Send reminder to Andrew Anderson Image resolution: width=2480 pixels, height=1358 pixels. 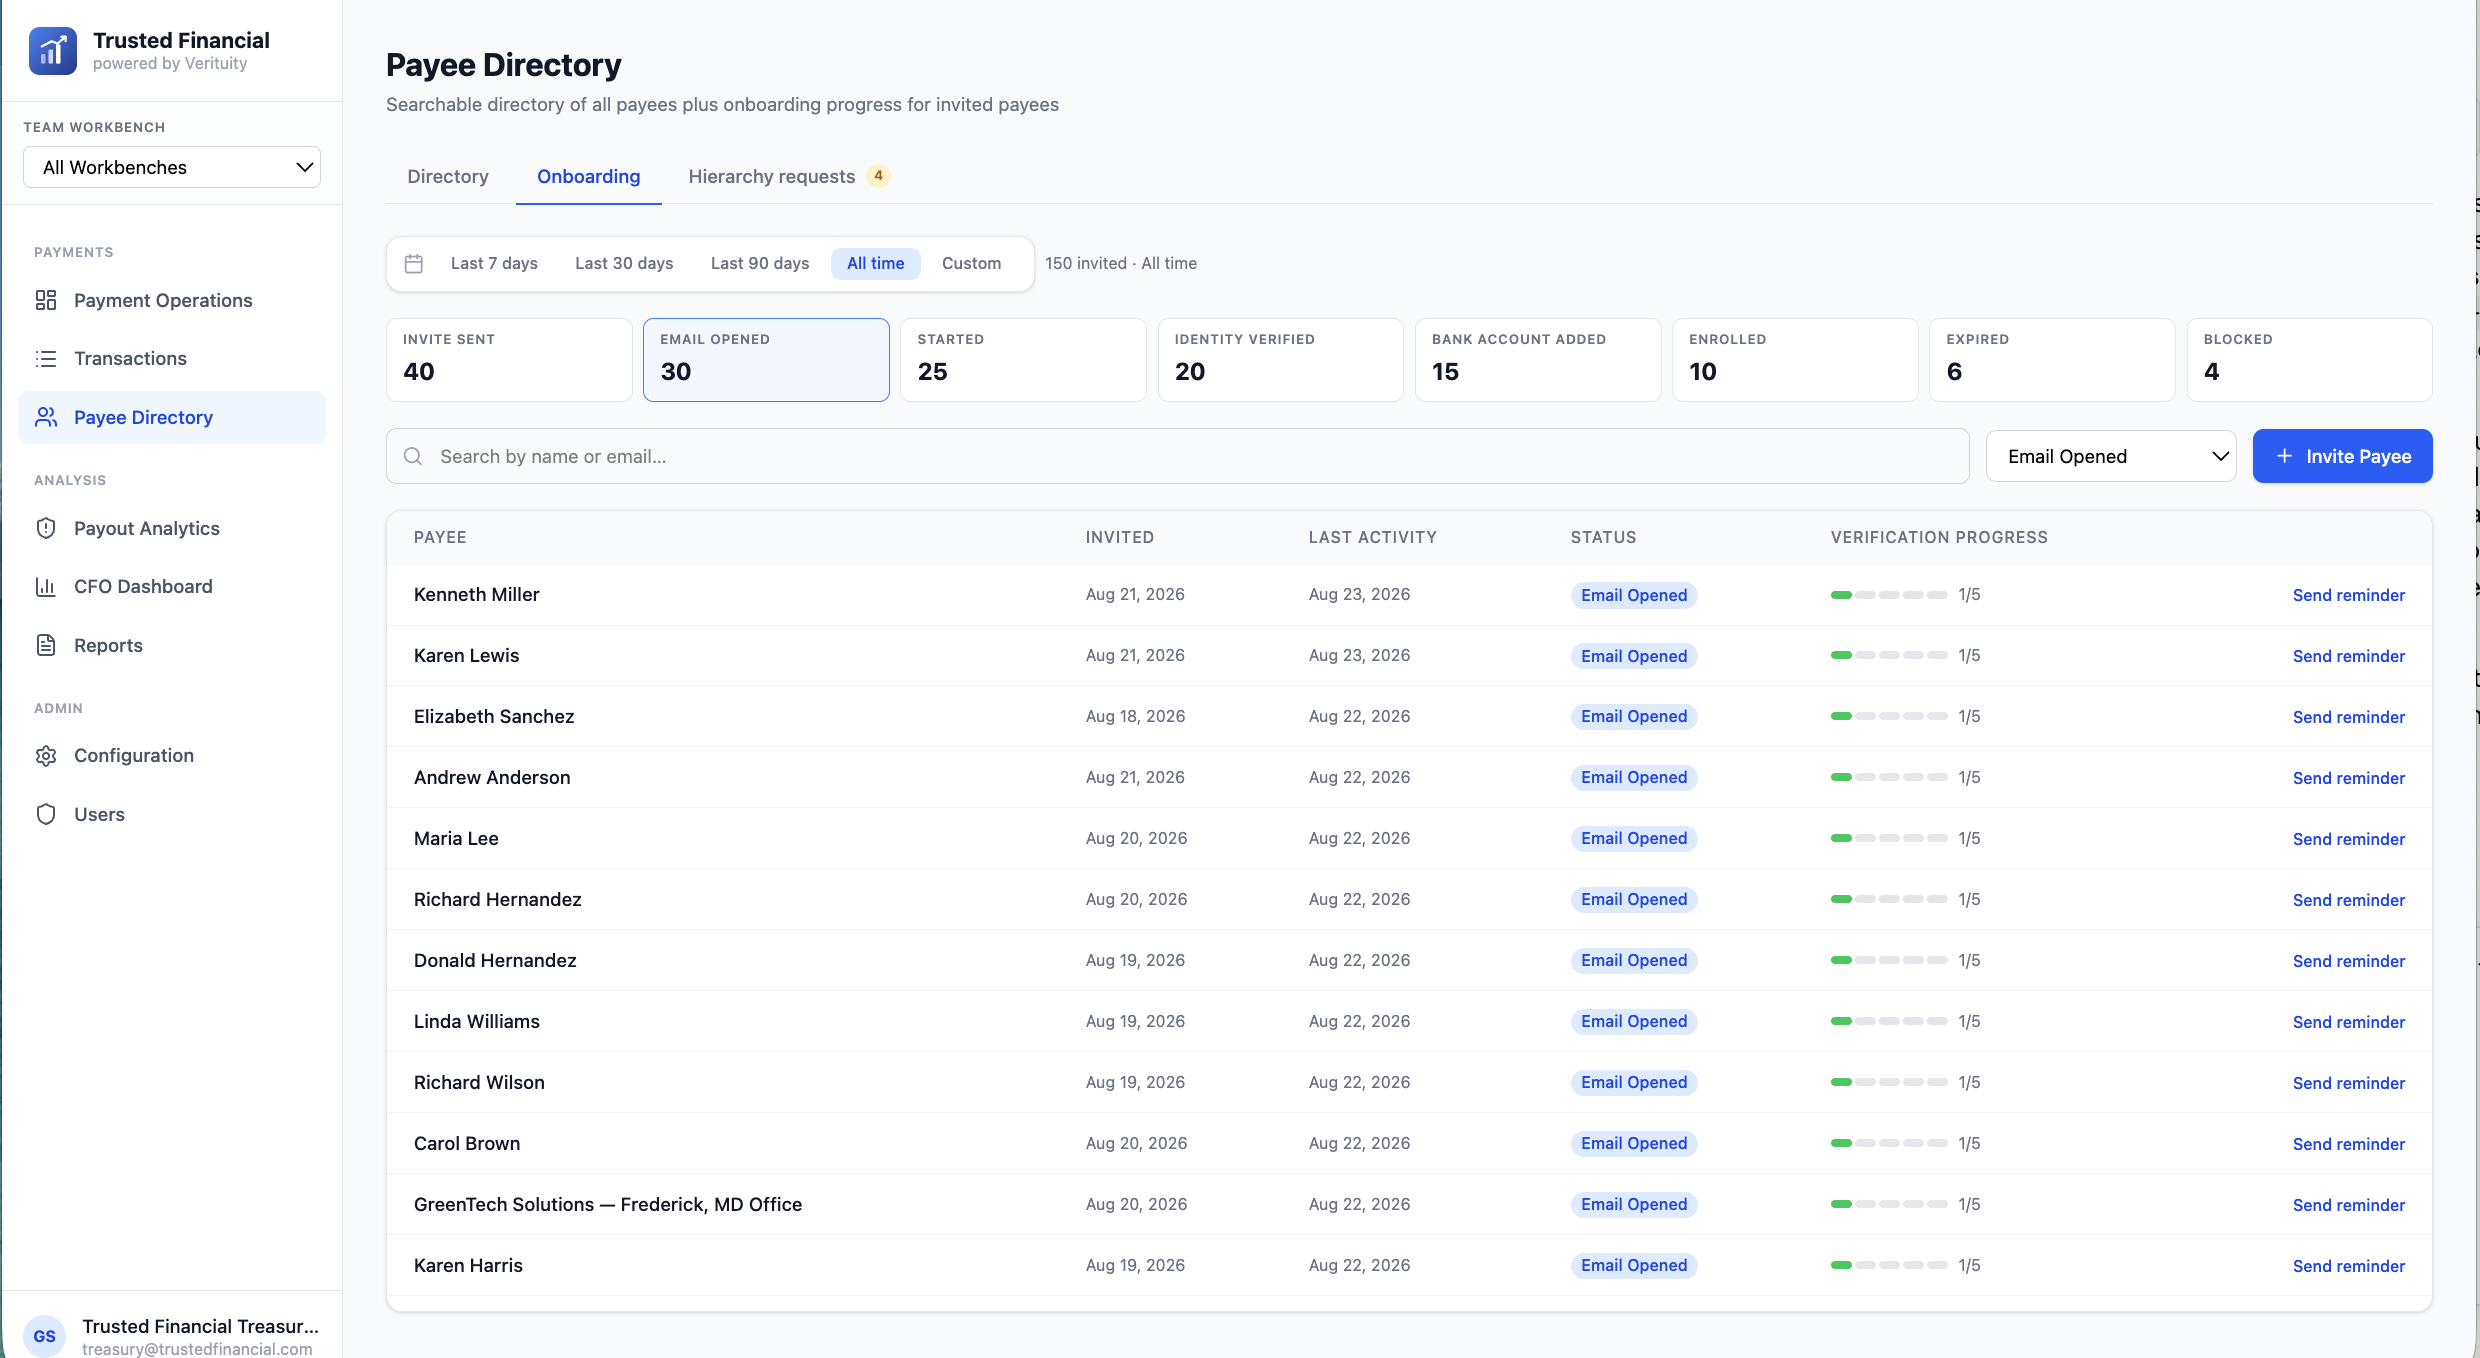click(2349, 778)
